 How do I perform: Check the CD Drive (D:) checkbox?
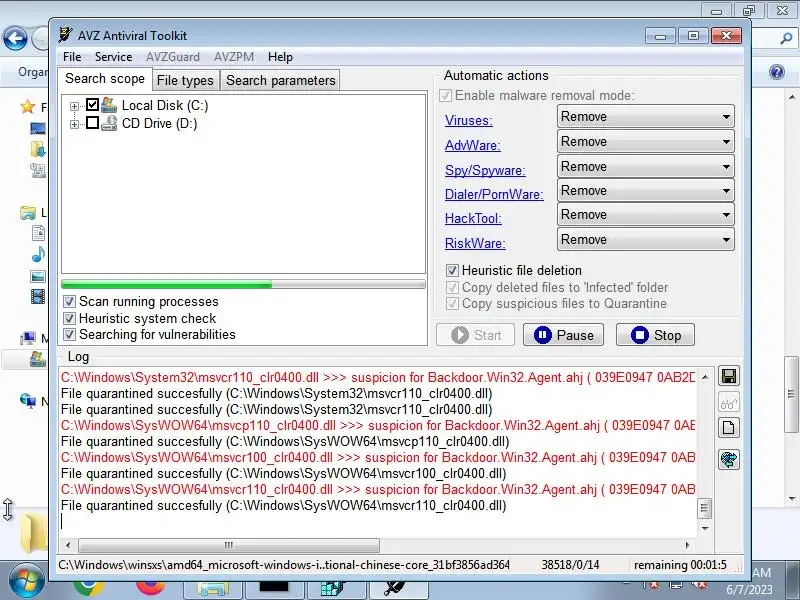[x=92, y=122]
